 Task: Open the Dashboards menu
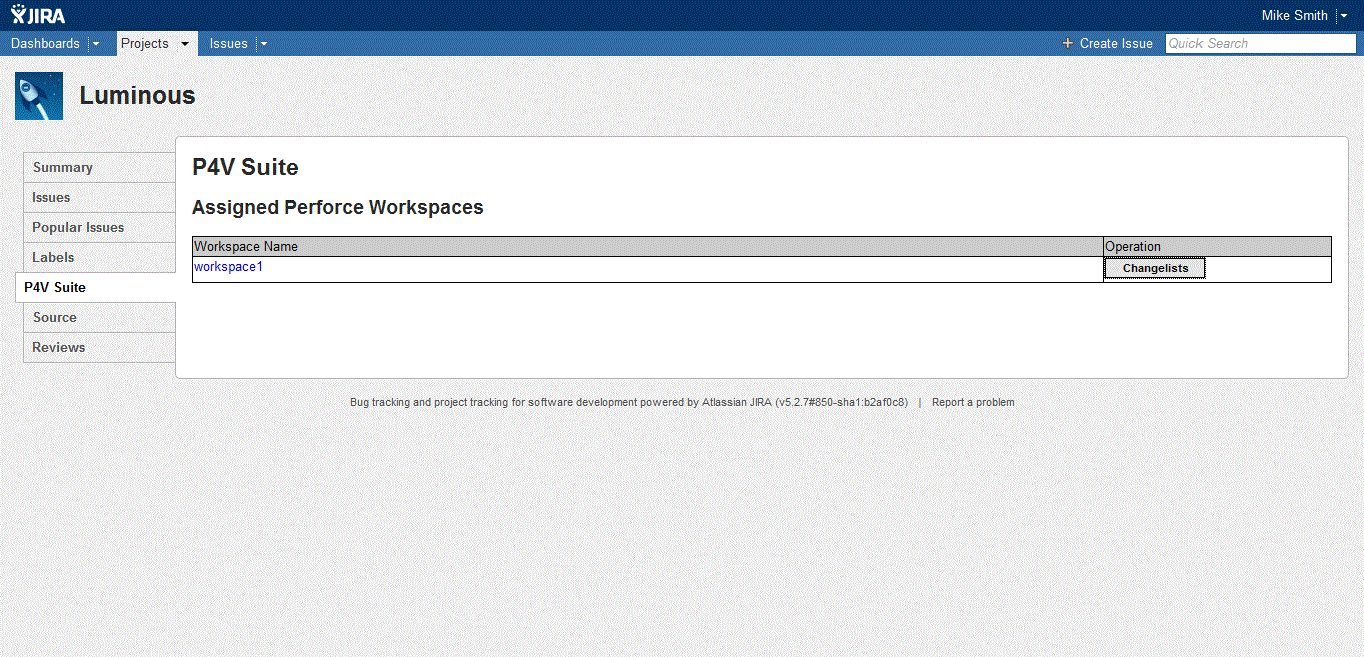pos(45,43)
